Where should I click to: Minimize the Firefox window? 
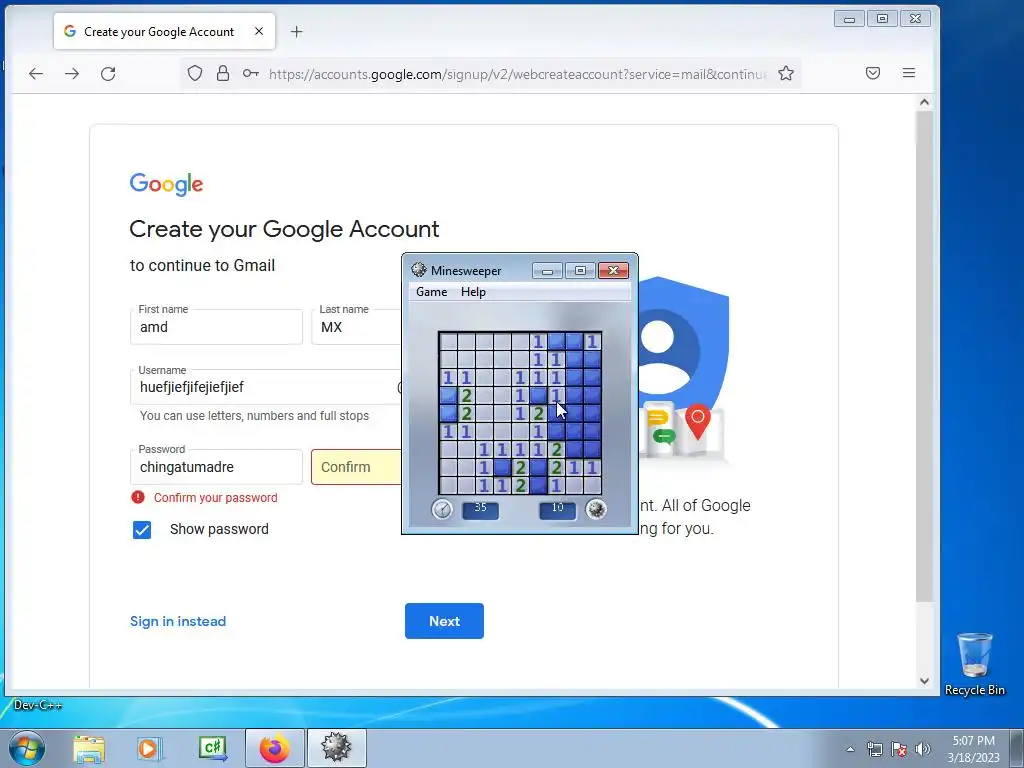point(849,19)
